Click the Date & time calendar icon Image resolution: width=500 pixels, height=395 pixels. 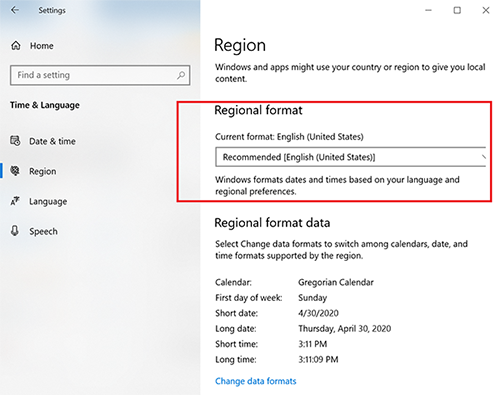(x=15, y=141)
